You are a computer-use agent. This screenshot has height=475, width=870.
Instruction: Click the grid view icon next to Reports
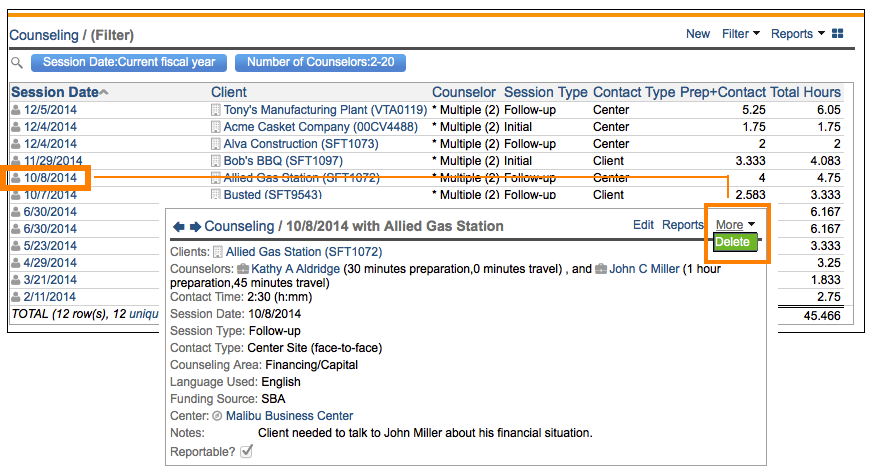(838, 34)
